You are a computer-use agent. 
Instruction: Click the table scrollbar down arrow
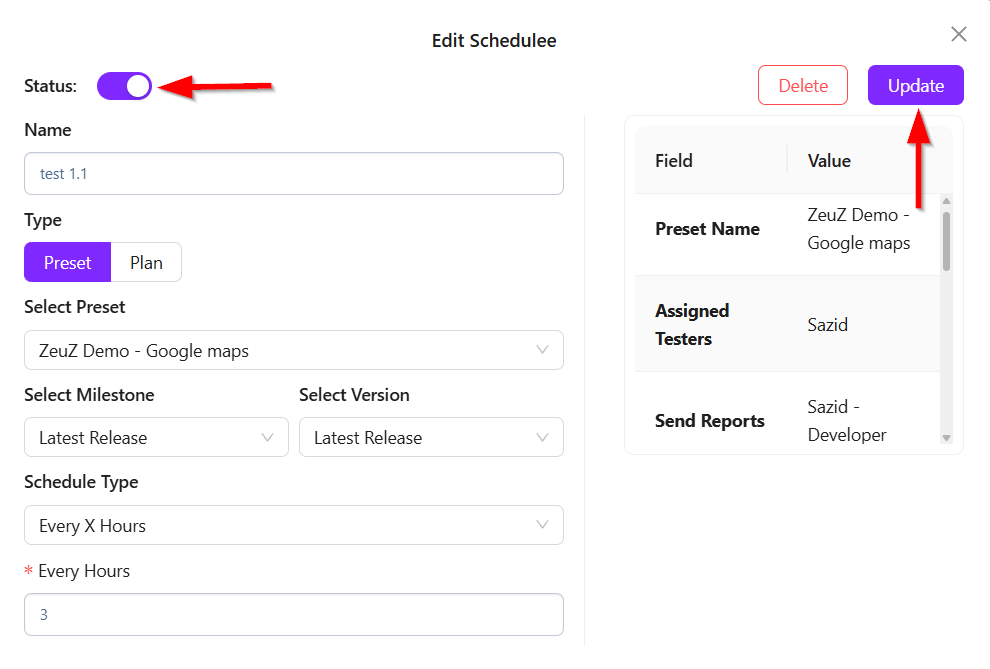(x=946, y=438)
